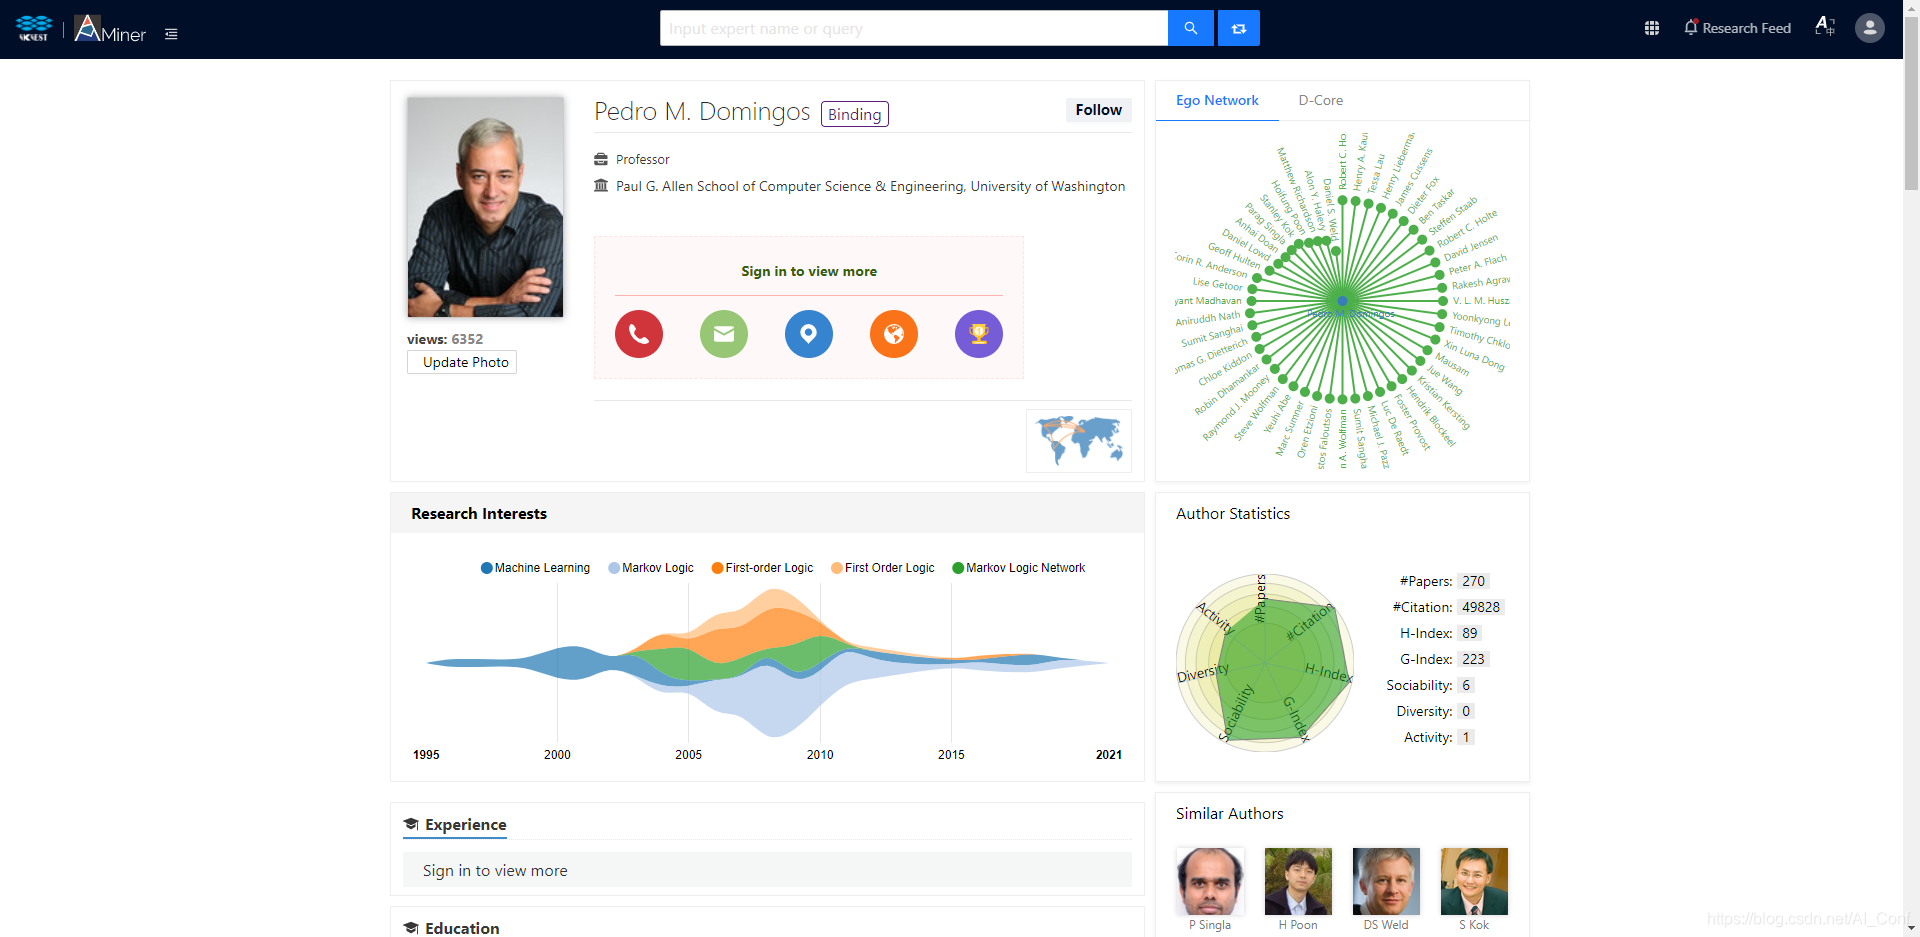The image size is (1920, 937).
Task: Click the red phone contact icon
Action: coord(639,334)
